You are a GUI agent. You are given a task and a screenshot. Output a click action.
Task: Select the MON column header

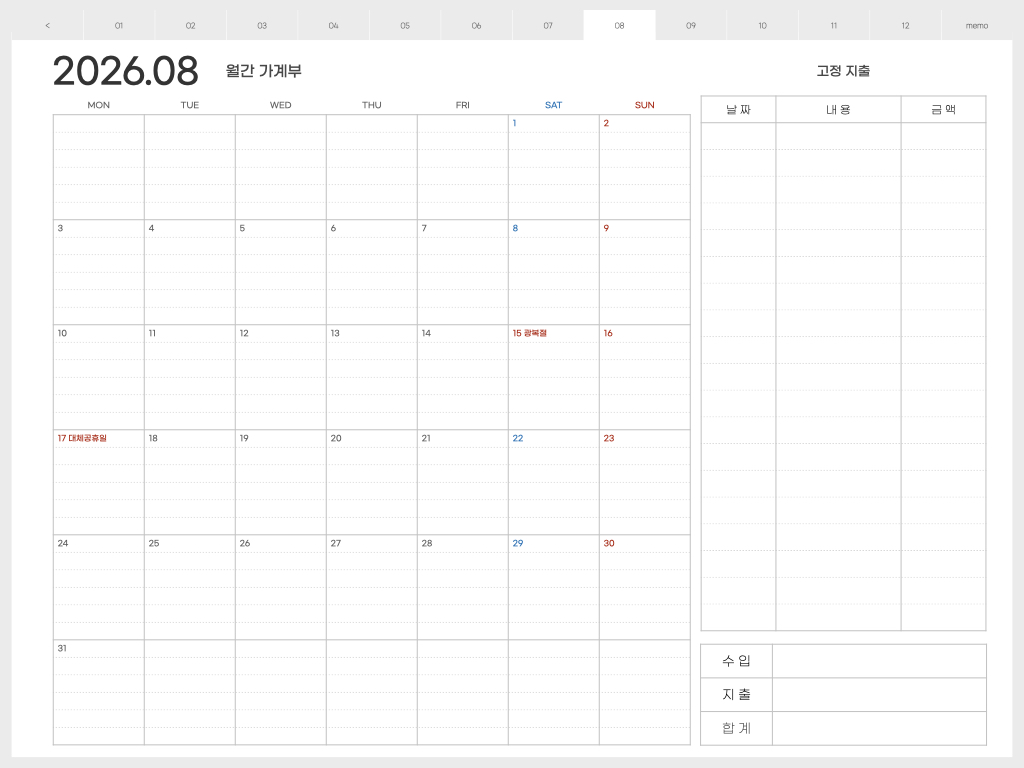99,104
